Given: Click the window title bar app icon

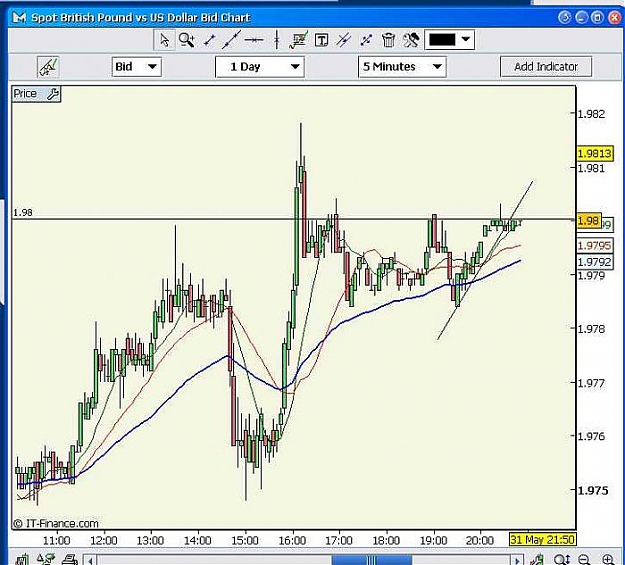Looking at the screenshot, I should click(x=19, y=18).
